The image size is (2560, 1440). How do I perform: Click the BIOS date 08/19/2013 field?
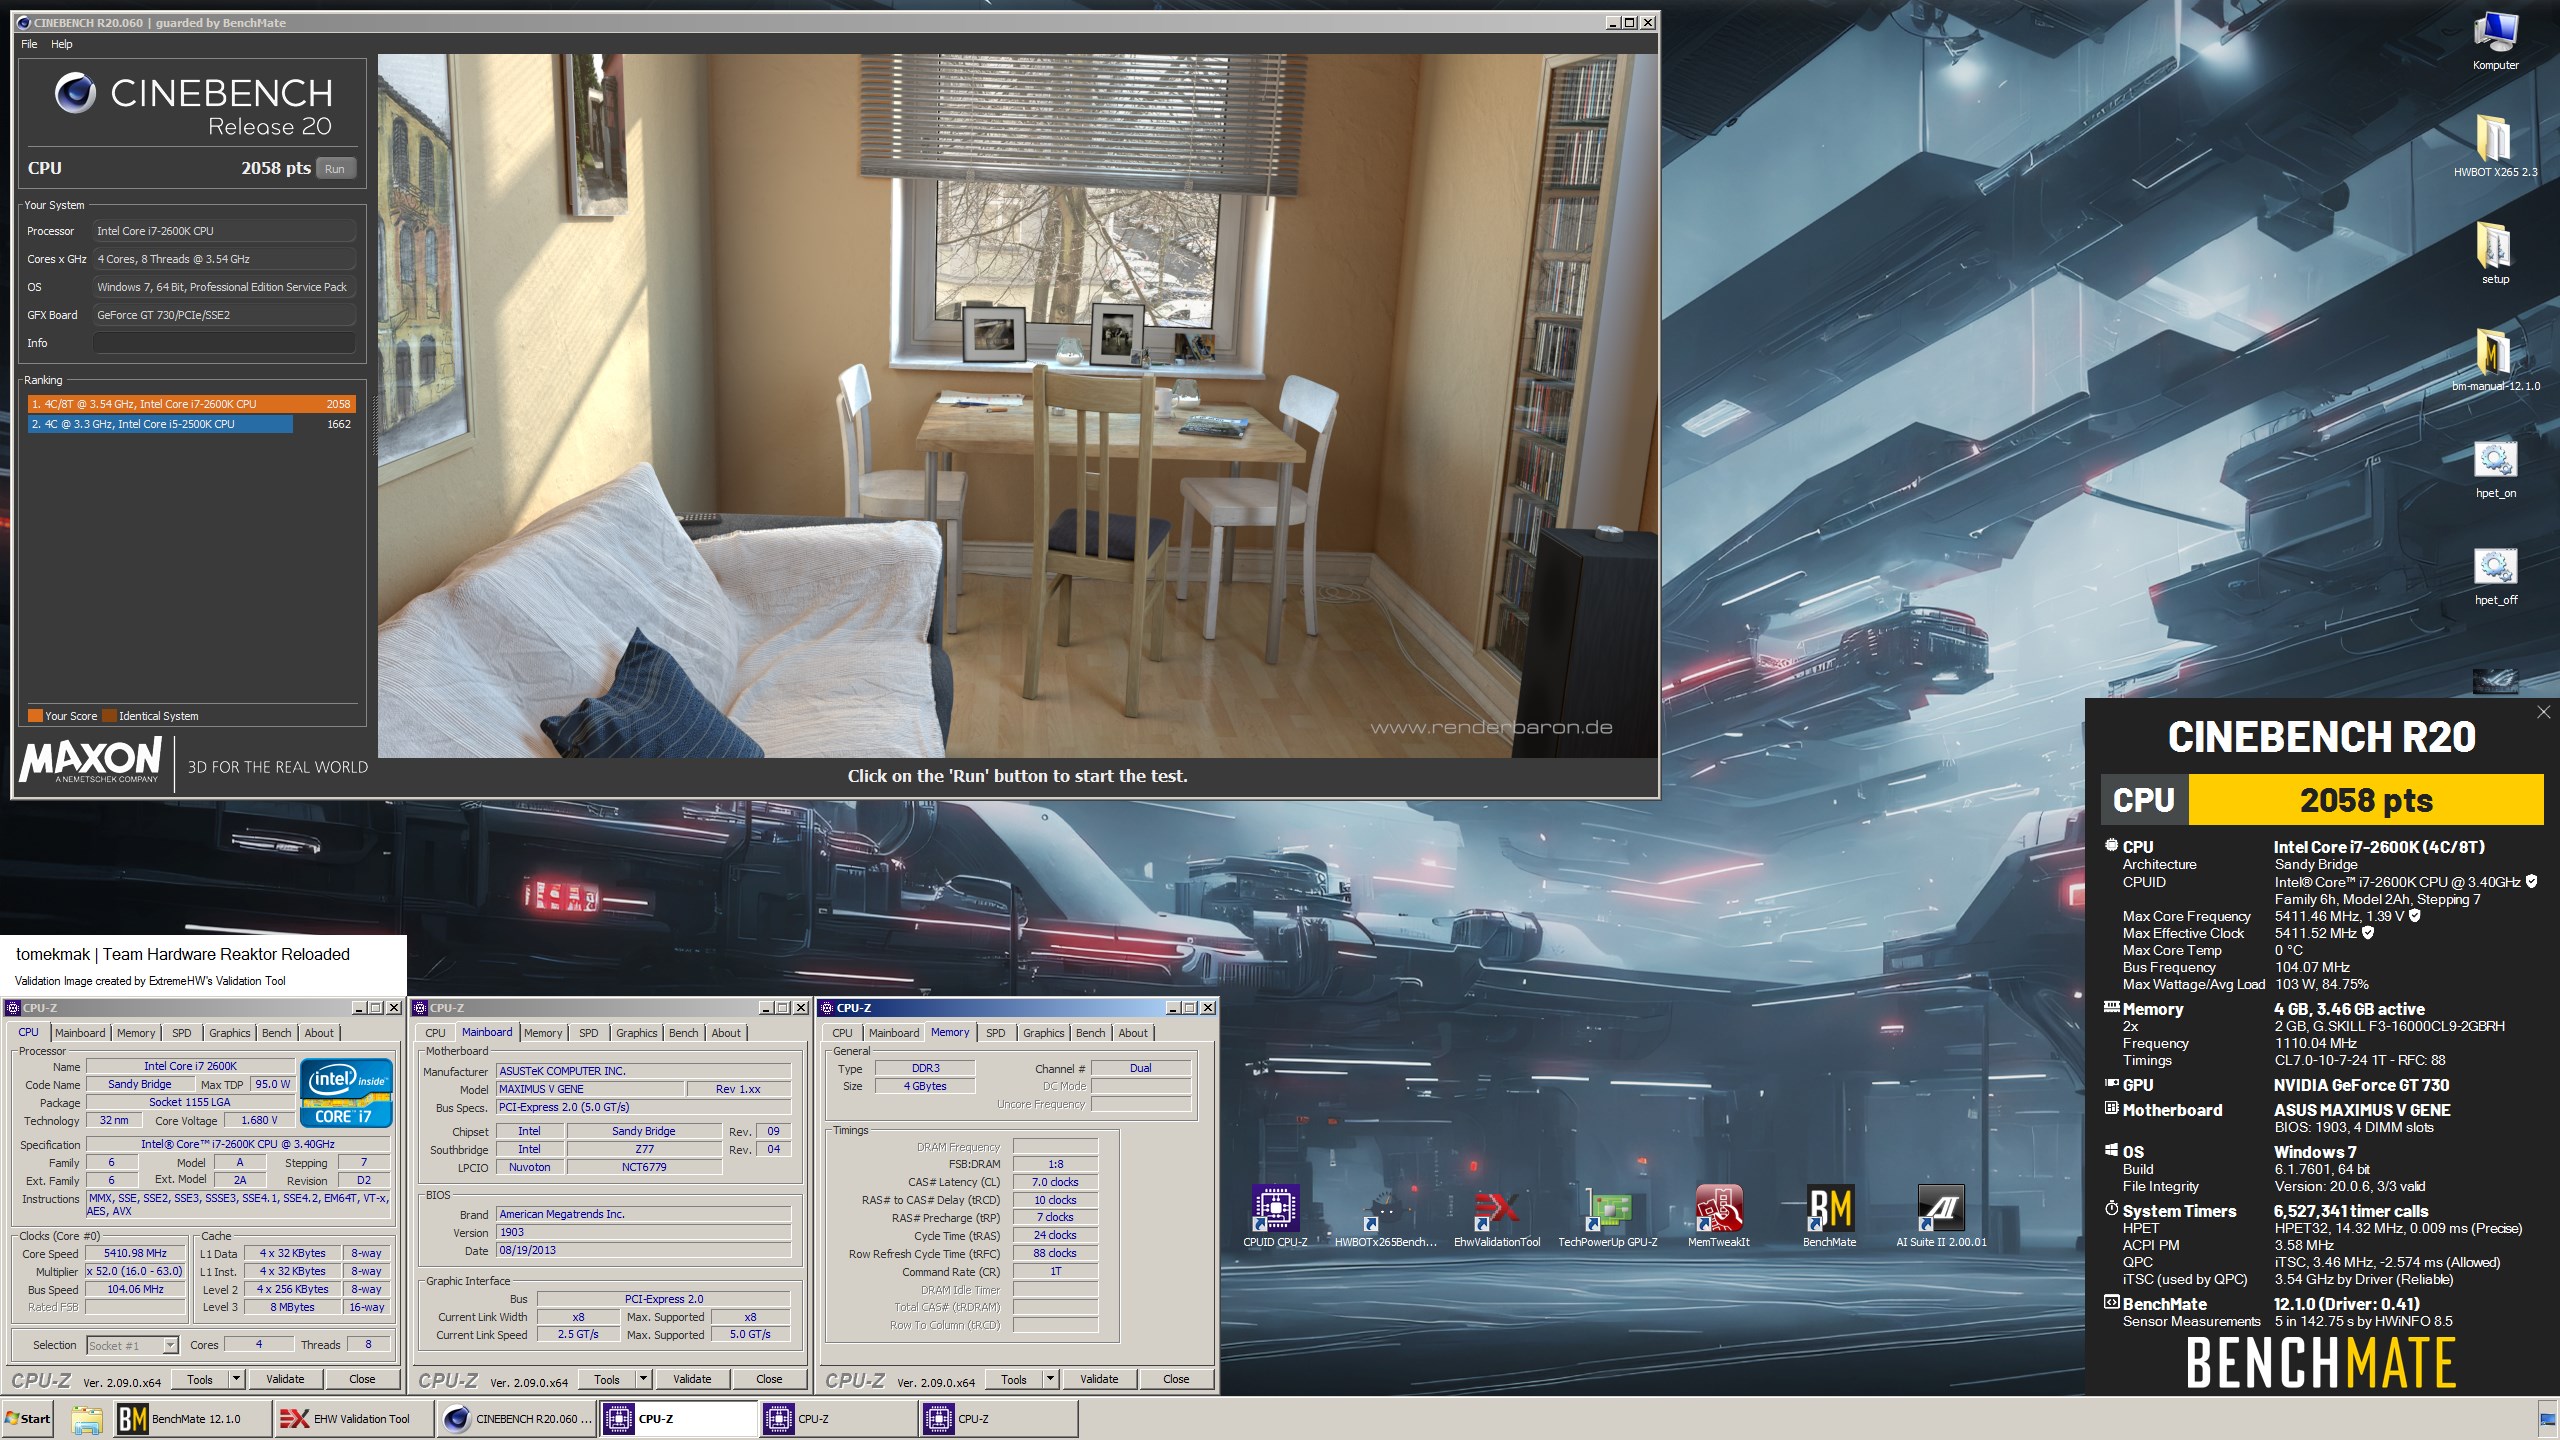(x=644, y=1250)
